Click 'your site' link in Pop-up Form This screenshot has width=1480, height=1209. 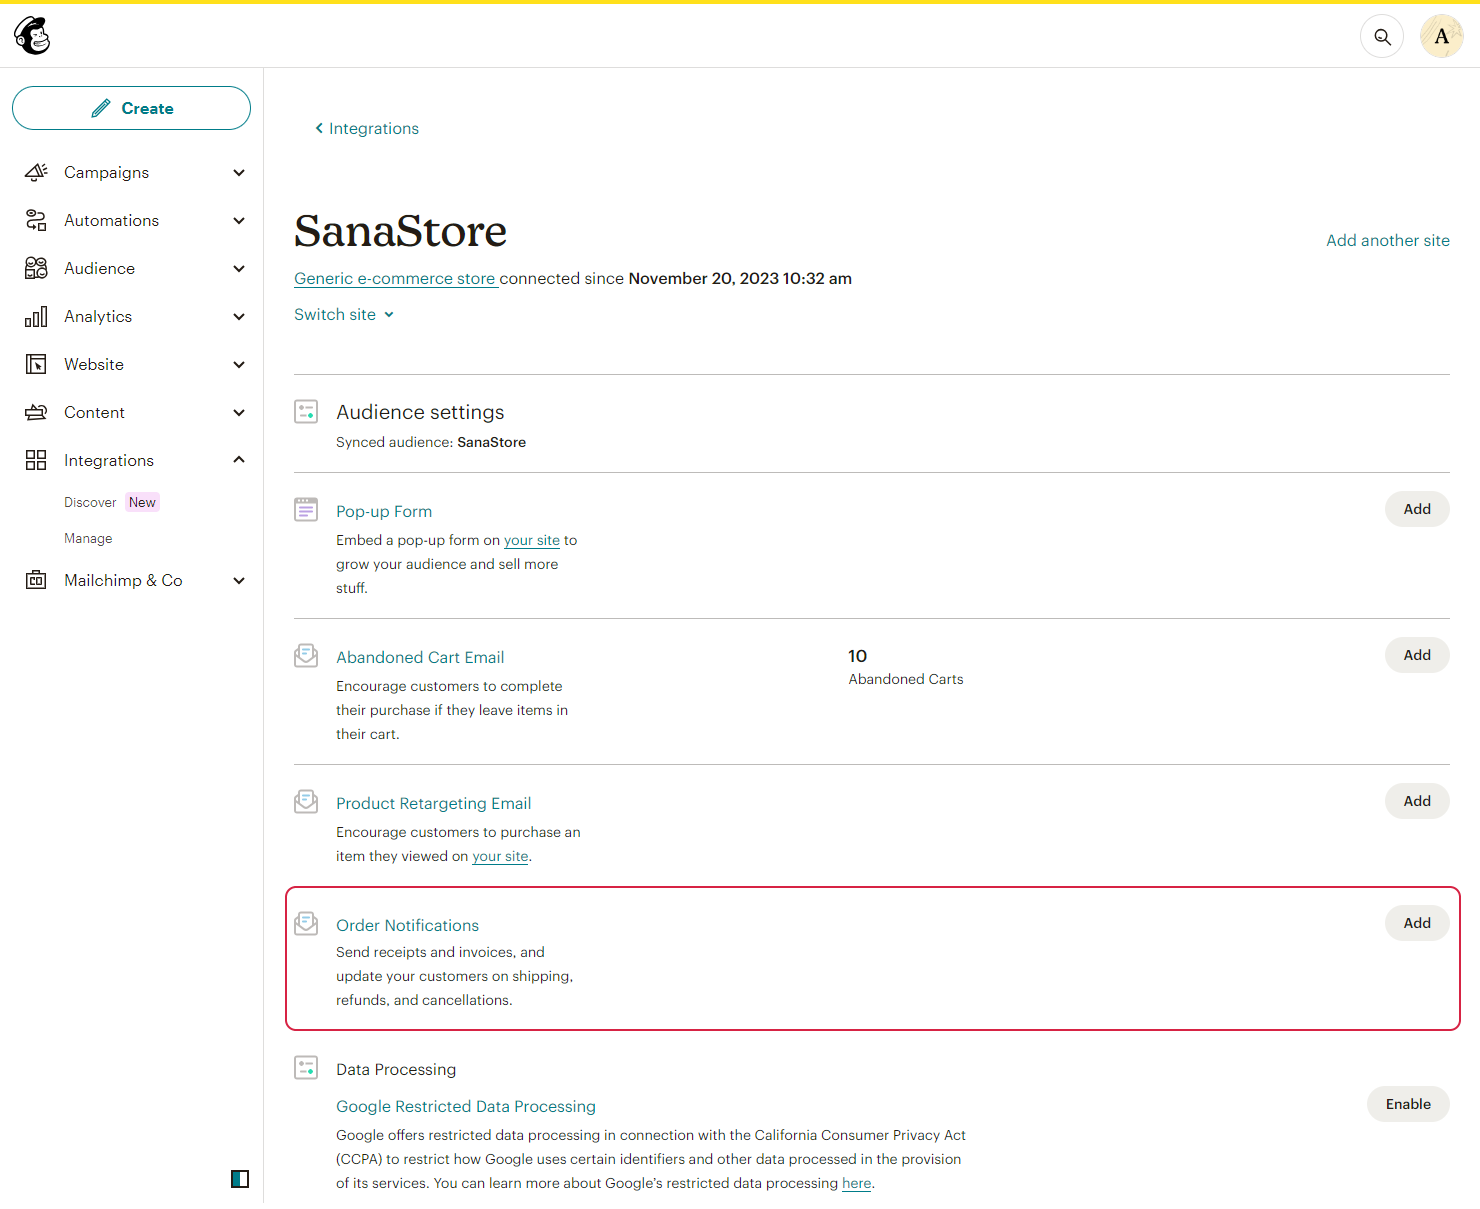point(532,540)
